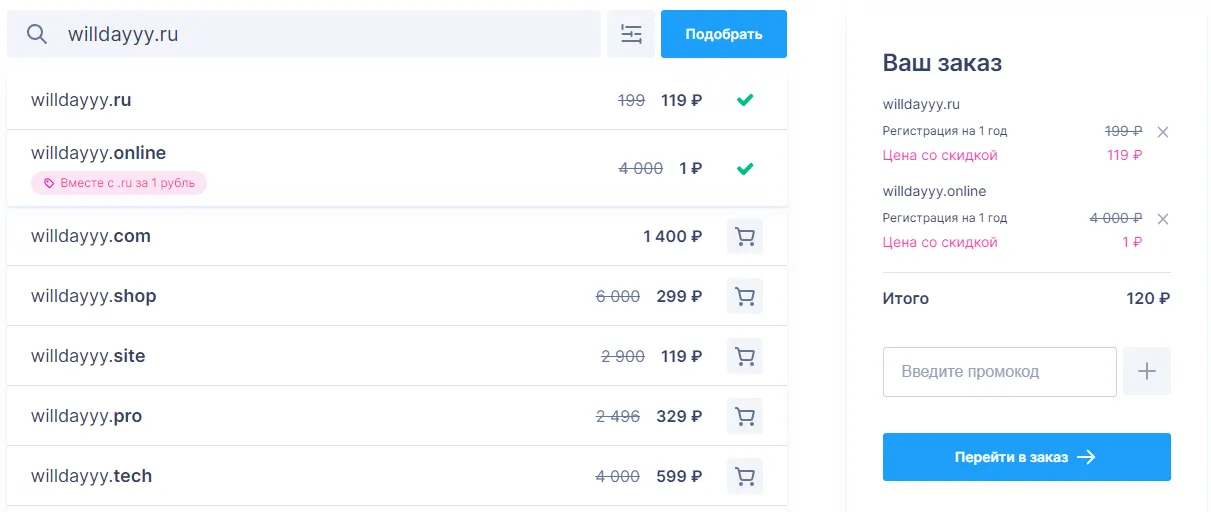Remove willdayyy.ru from order
The width and height of the screenshot is (1211, 512).
click(x=1162, y=132)
